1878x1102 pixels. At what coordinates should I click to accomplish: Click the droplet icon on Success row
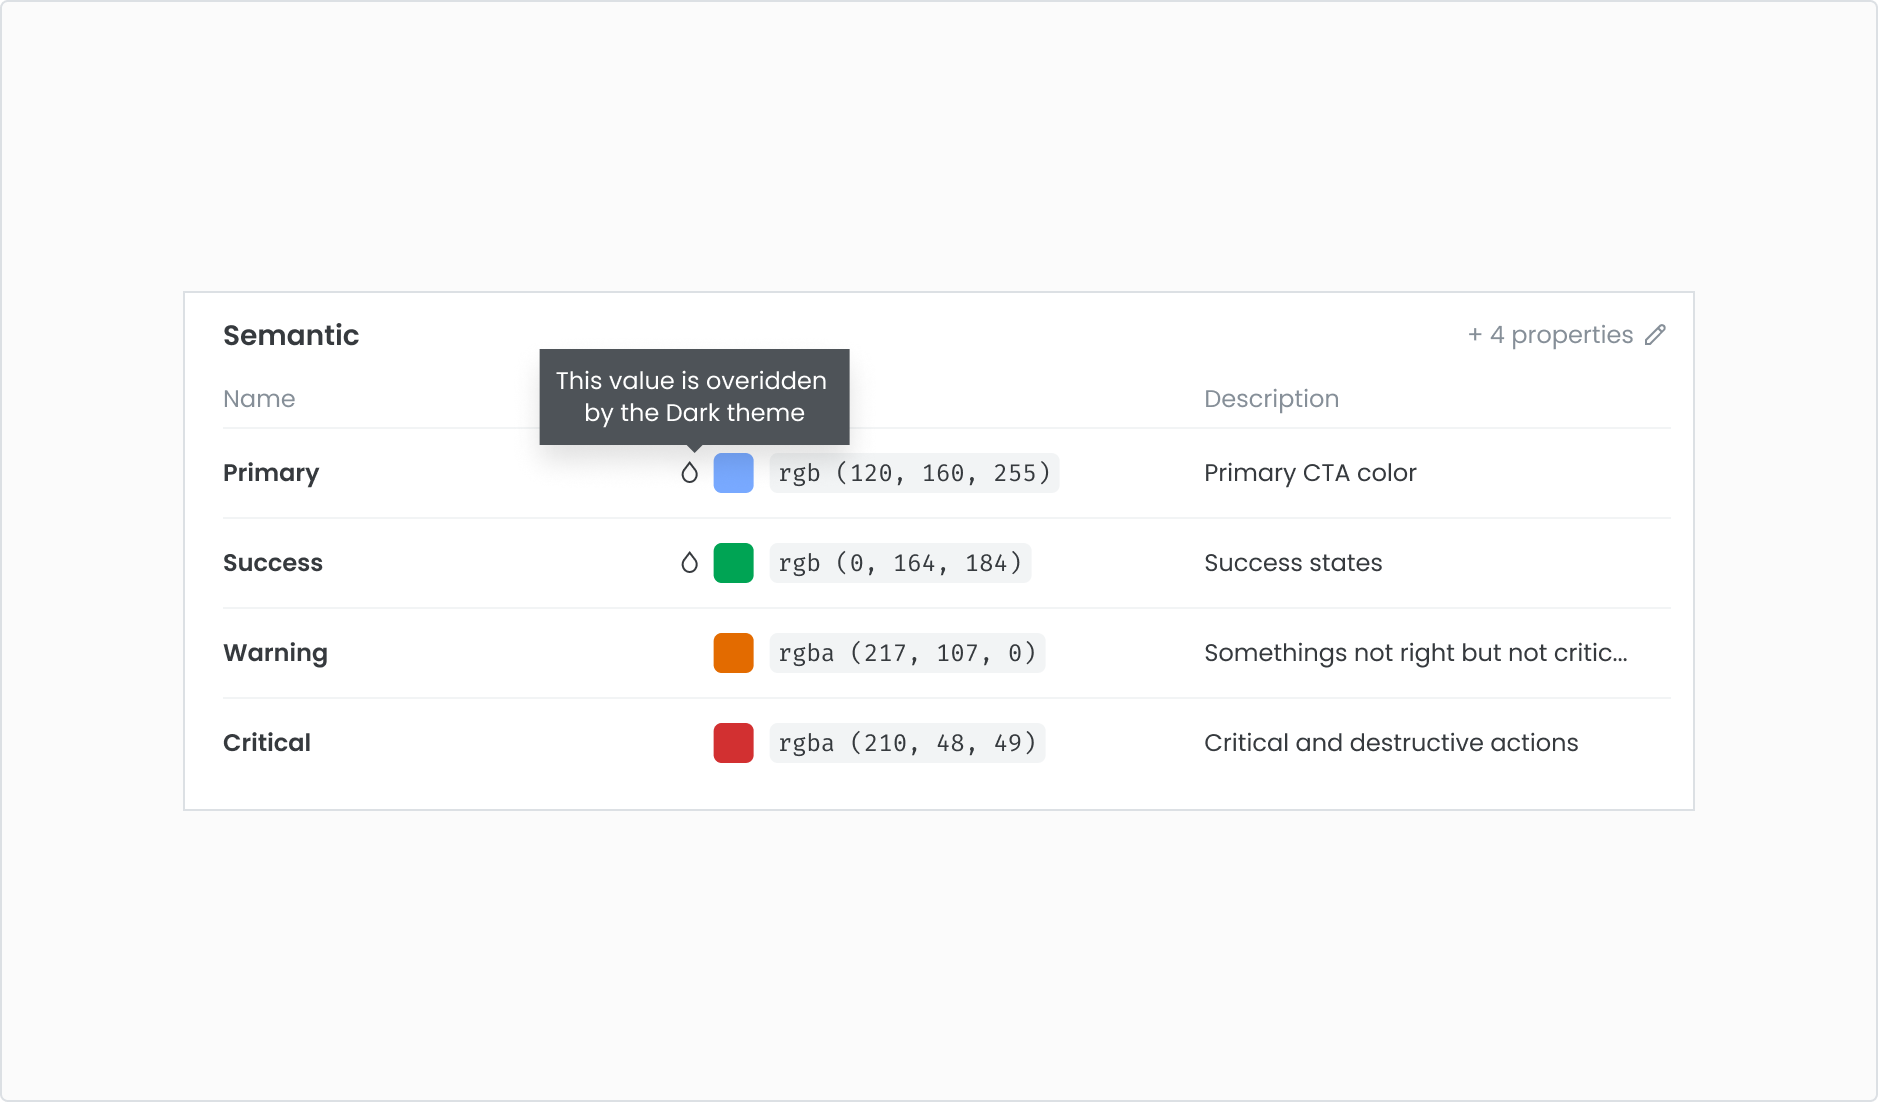point(689,563)
